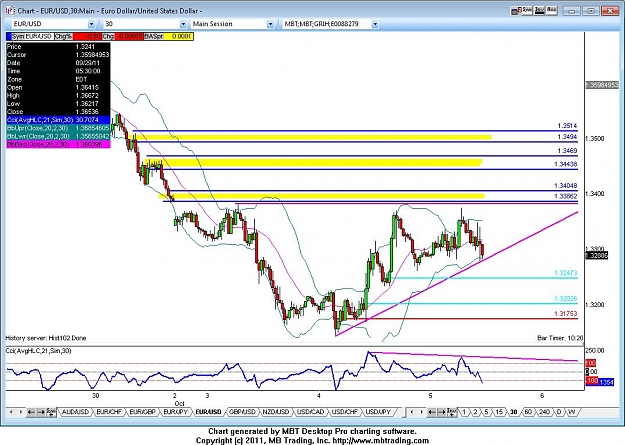Select the D daily interval tab
Image resolution: width=625 pixels, height=445 pixels.
tap(559, 412)
